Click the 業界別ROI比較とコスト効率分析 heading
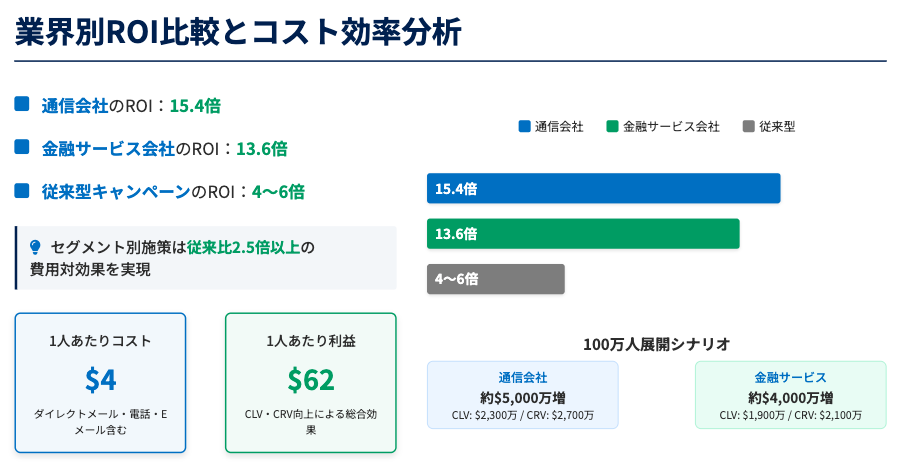Viewport: 907px width, 469px height. point(239,32)
